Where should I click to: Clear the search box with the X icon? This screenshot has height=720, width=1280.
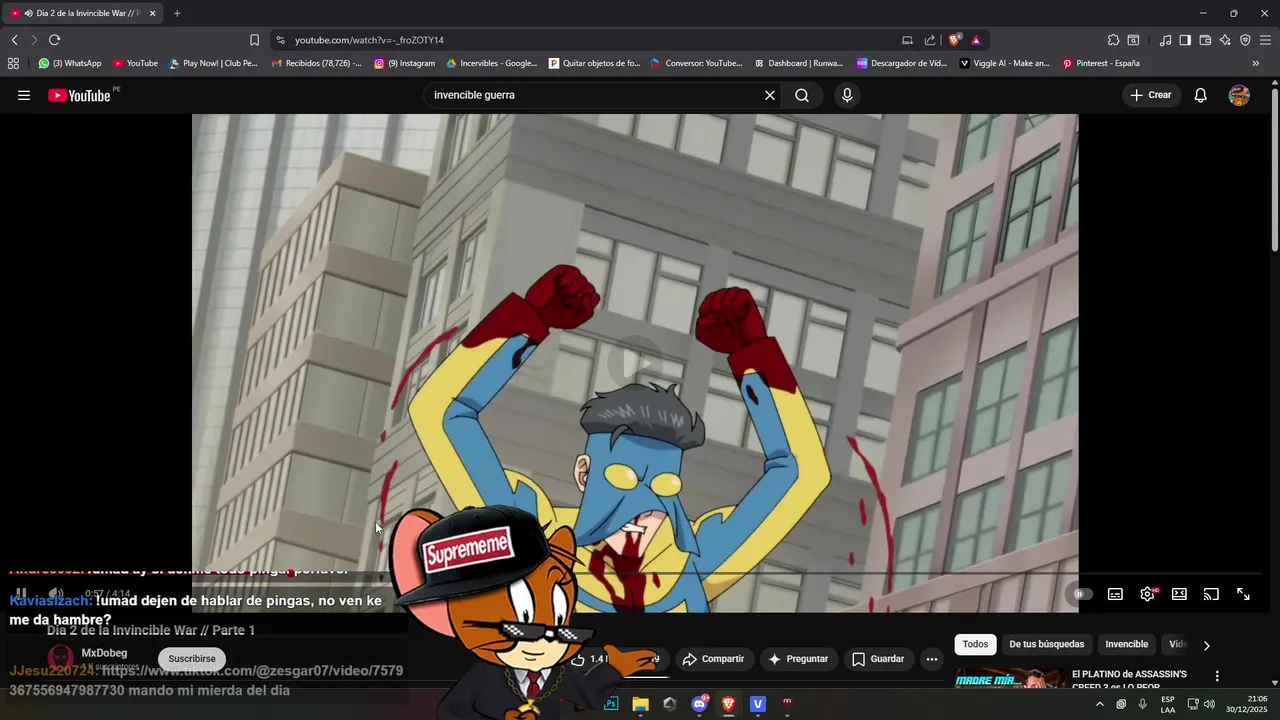click(770, 95)
